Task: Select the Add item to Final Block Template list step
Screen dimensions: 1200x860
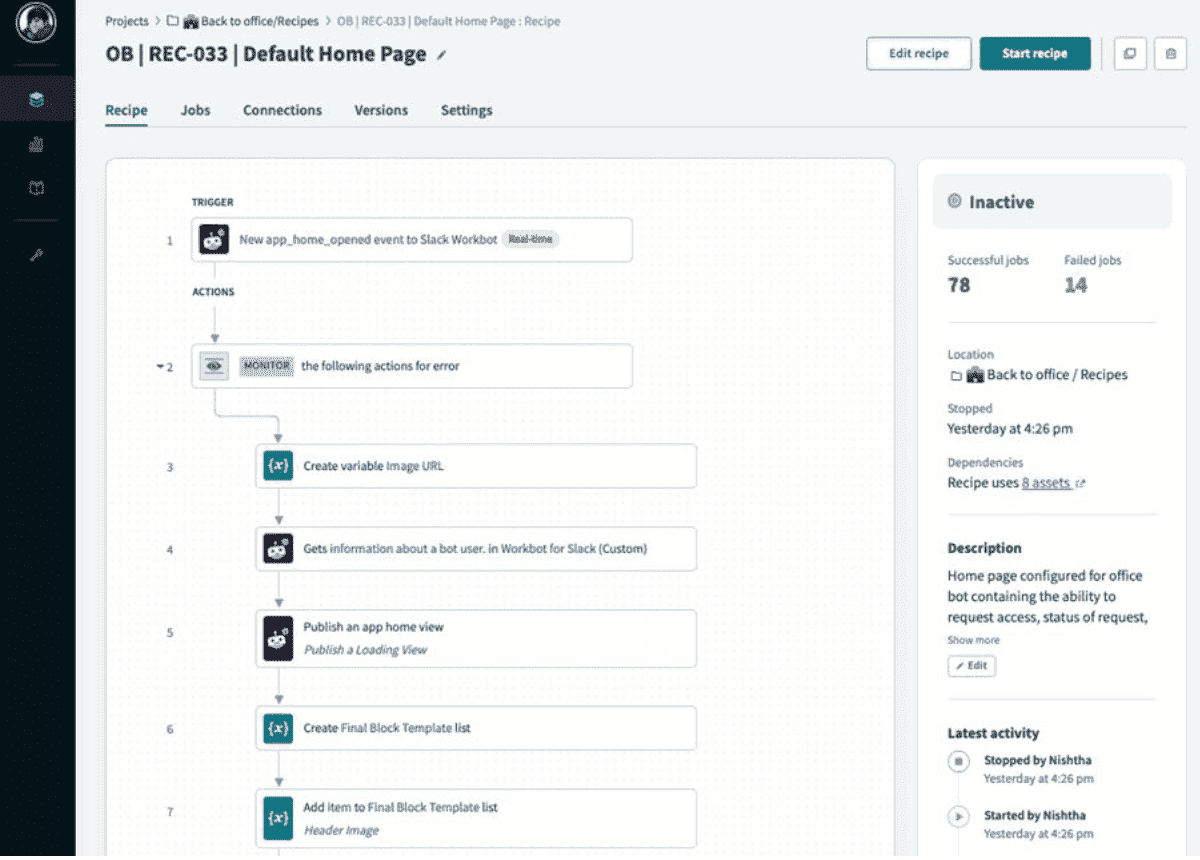Action: pos(476,818)
